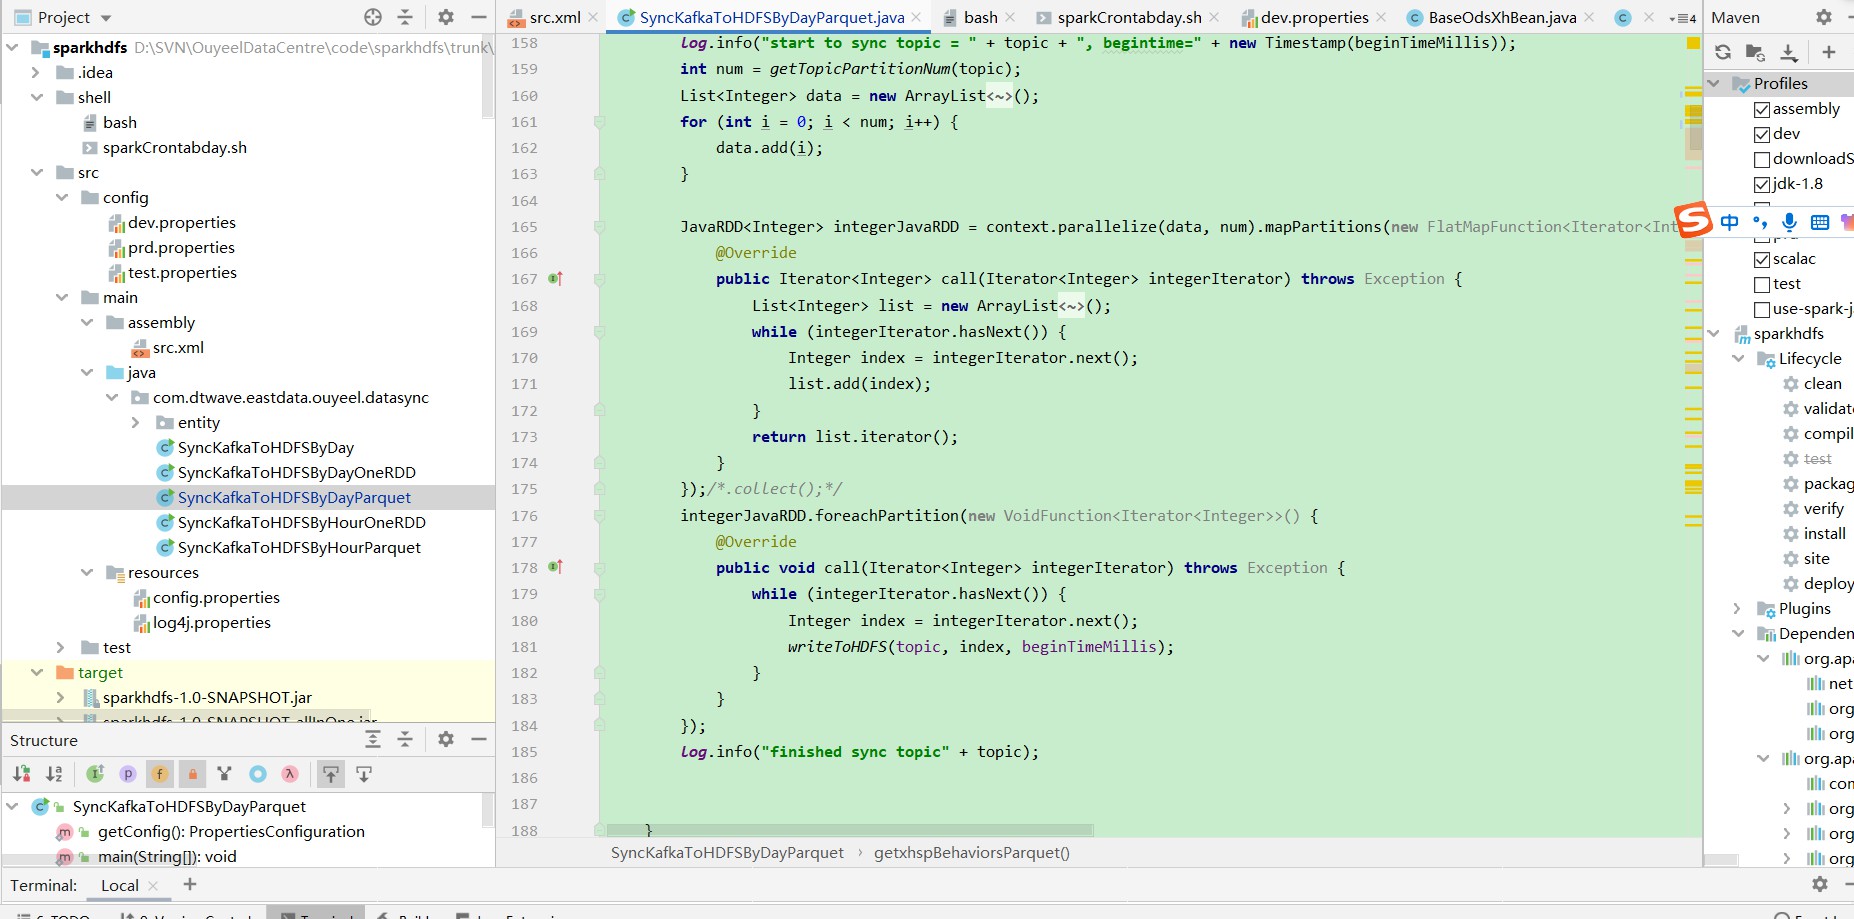Switch Sogou Chinese input mode
The image size is (1854, 919).
pos(1730,222)
